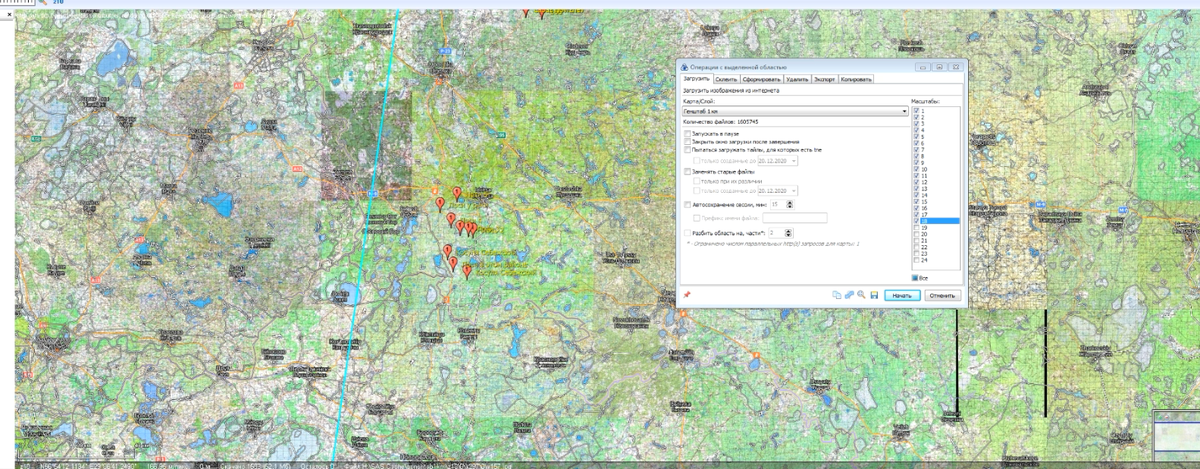Switch to the 'Удалить' tab
The width and height of the screenshot is (1200, 469).
tap(797, 79)
